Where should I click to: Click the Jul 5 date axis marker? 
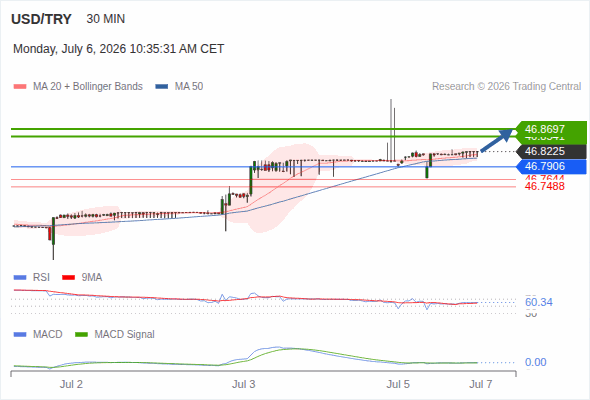[x=398, y=384]
